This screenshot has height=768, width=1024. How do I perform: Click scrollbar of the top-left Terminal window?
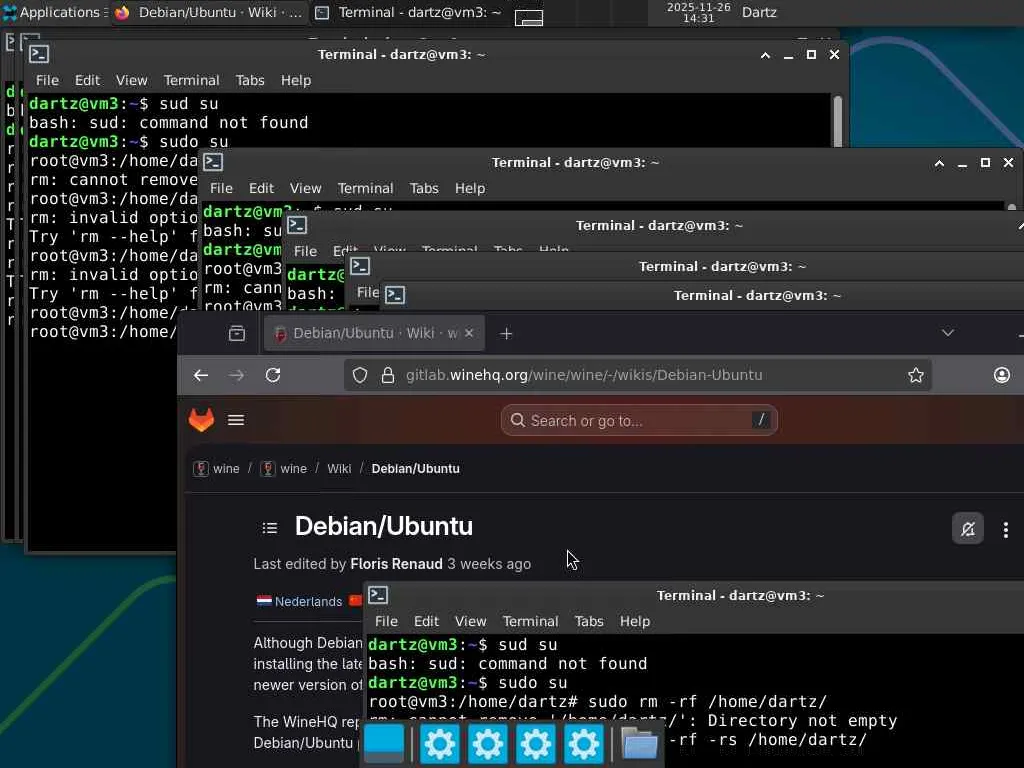pyautogui.click(x=837, y=120)
